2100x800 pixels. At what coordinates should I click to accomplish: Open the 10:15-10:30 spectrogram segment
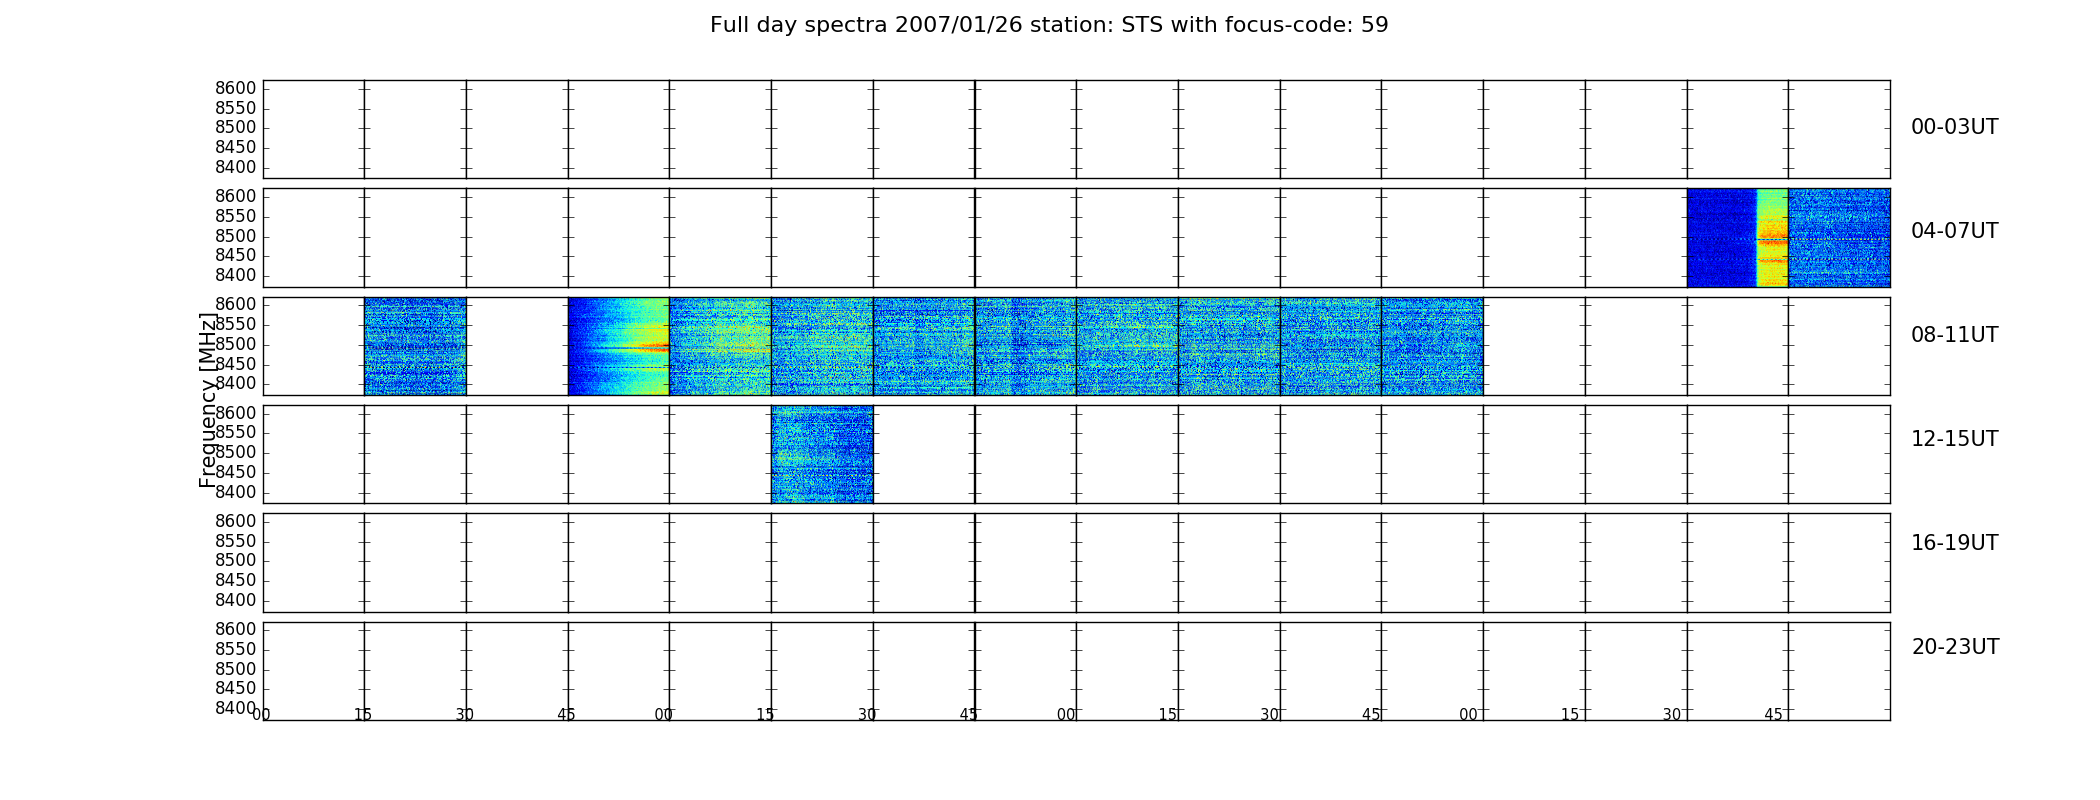[x=1229, y=346]
